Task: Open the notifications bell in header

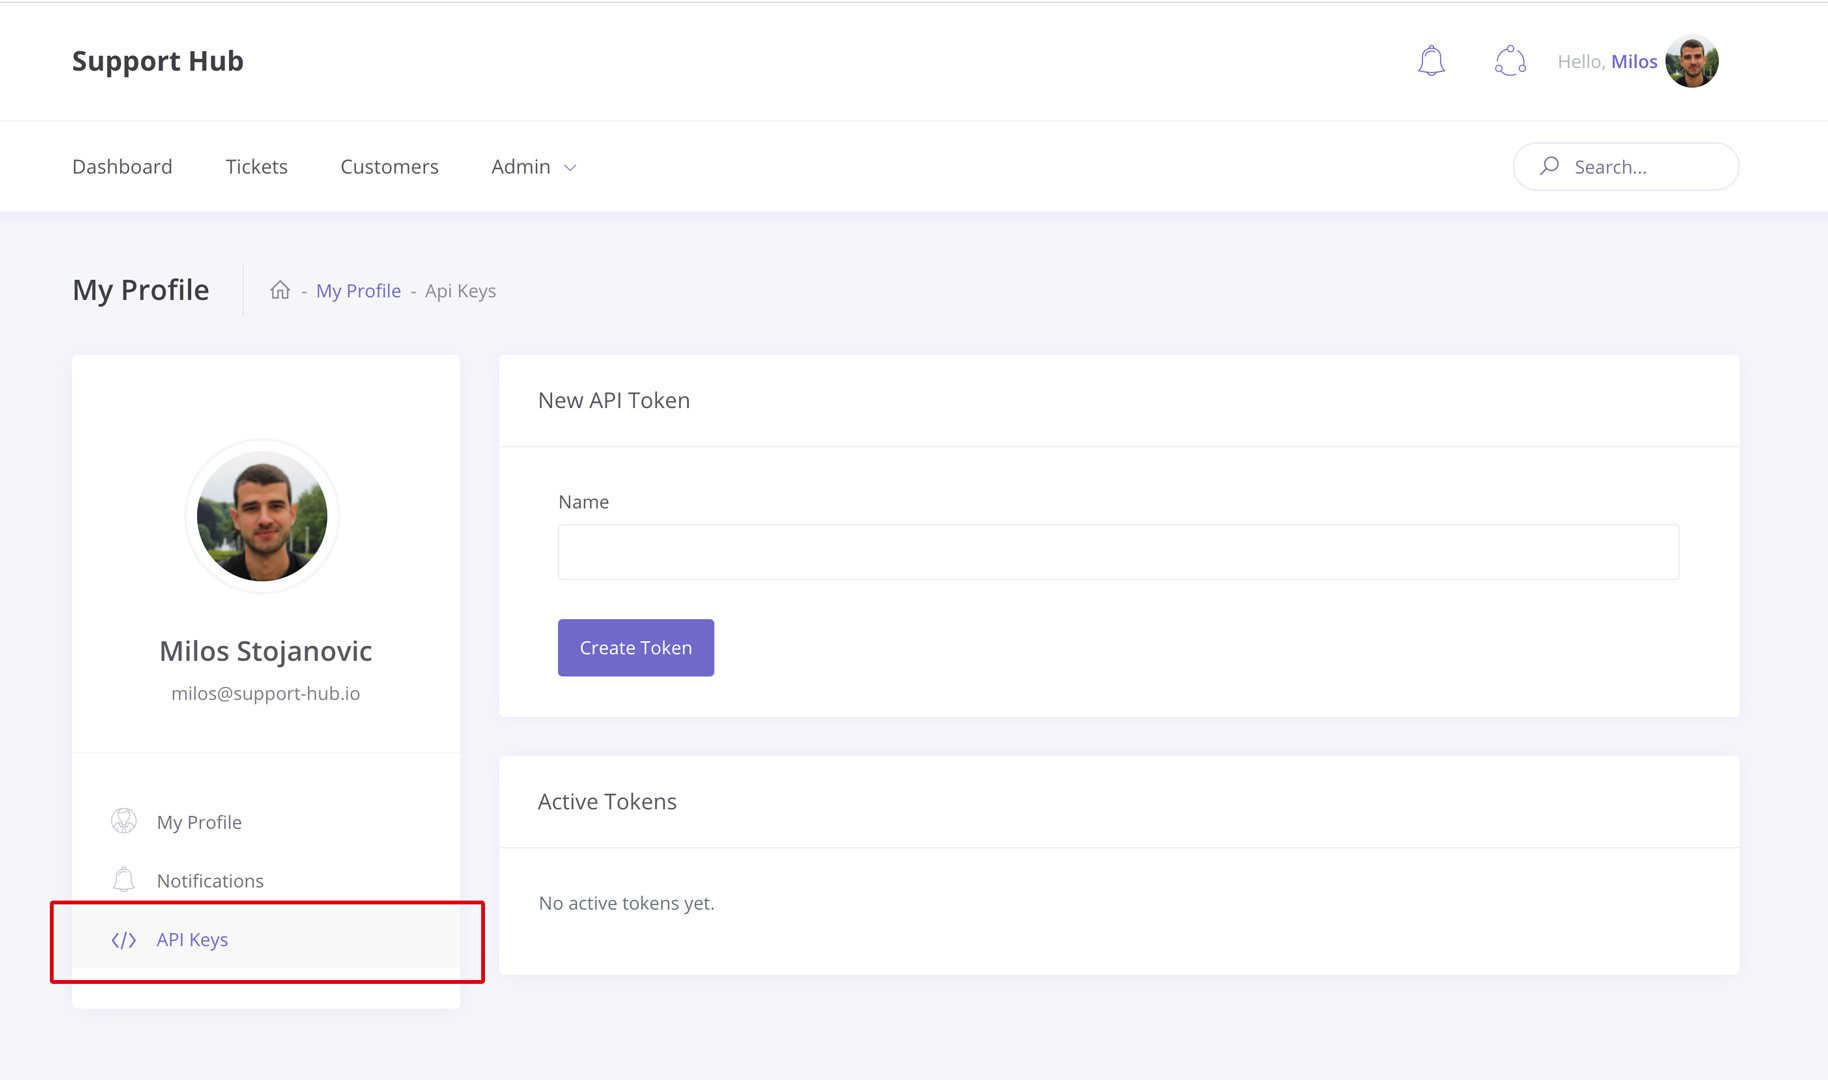Action: coord(1431,61)
